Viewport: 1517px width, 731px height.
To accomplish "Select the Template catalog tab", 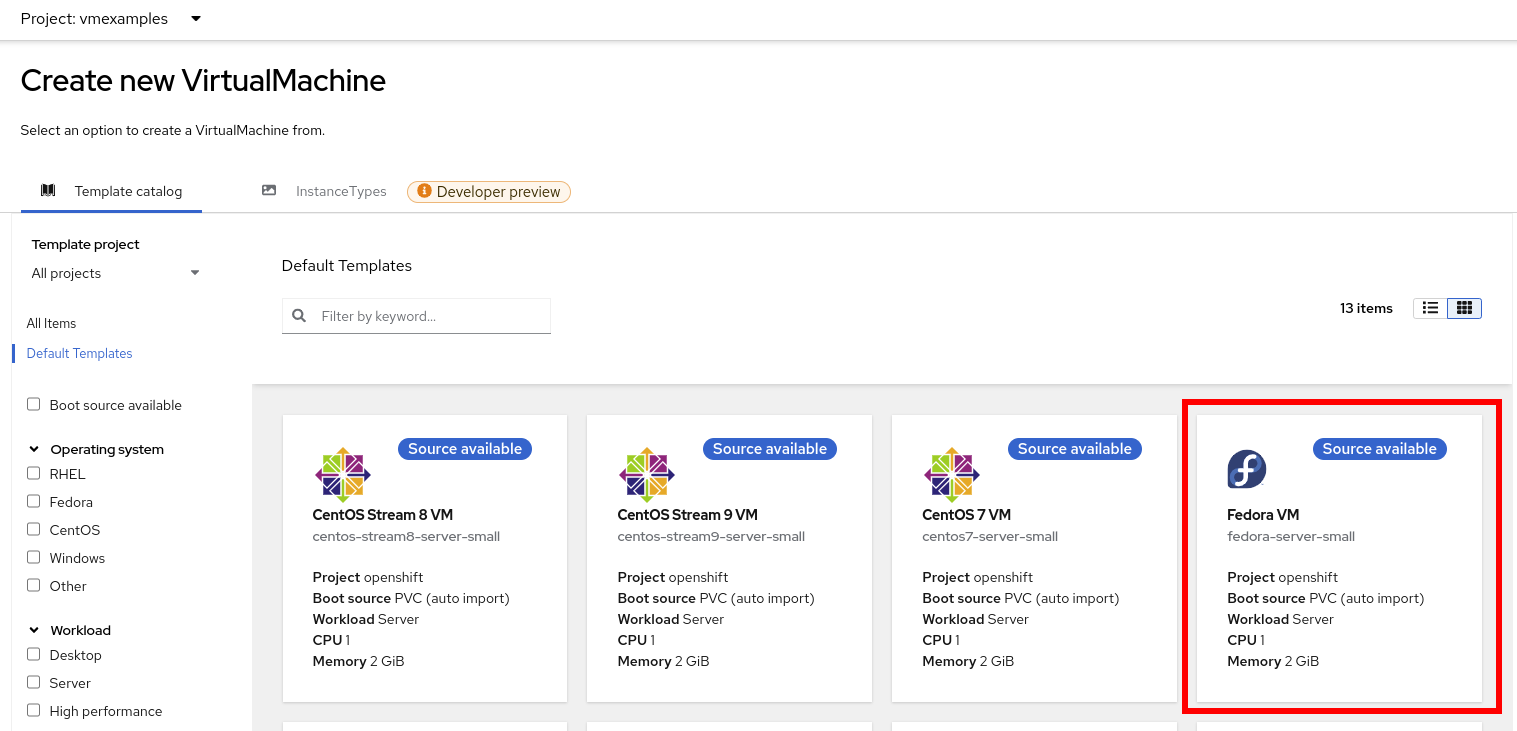I will (x=112, y=191).
